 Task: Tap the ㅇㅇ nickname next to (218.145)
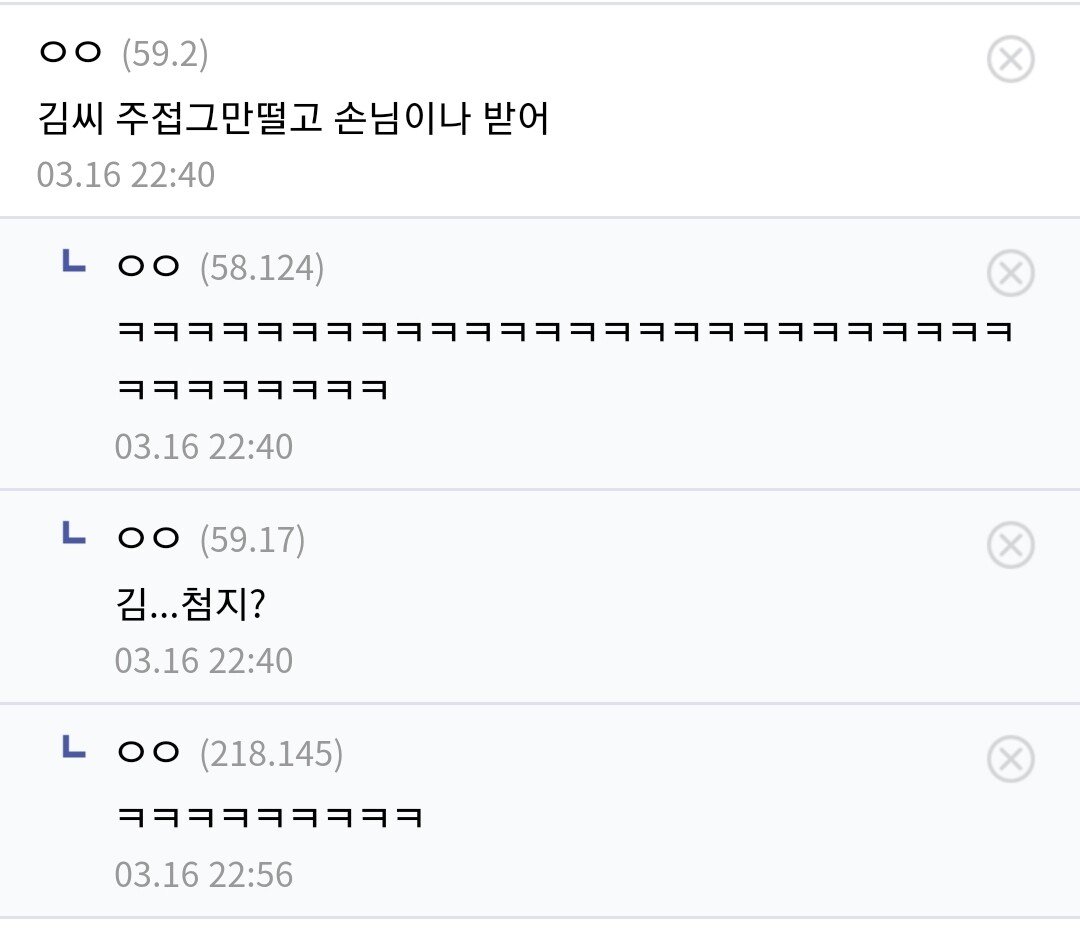[148, 754]
